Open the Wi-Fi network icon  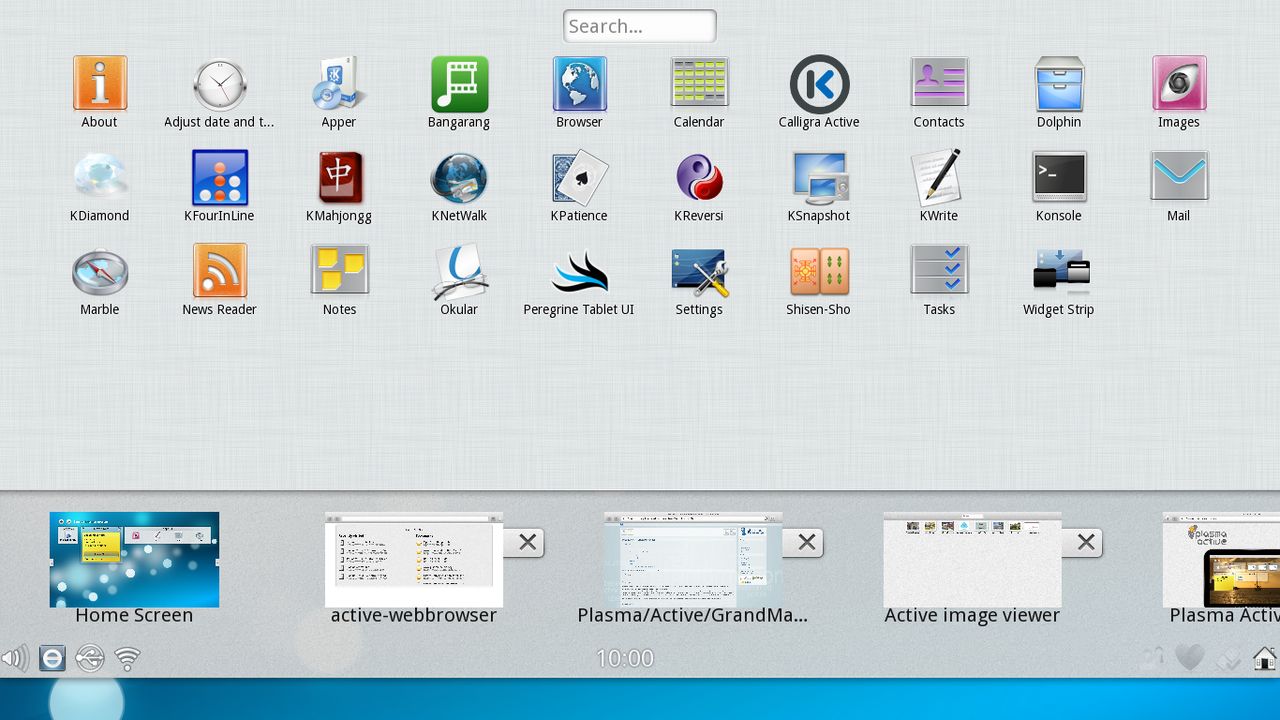coord(127,658)
